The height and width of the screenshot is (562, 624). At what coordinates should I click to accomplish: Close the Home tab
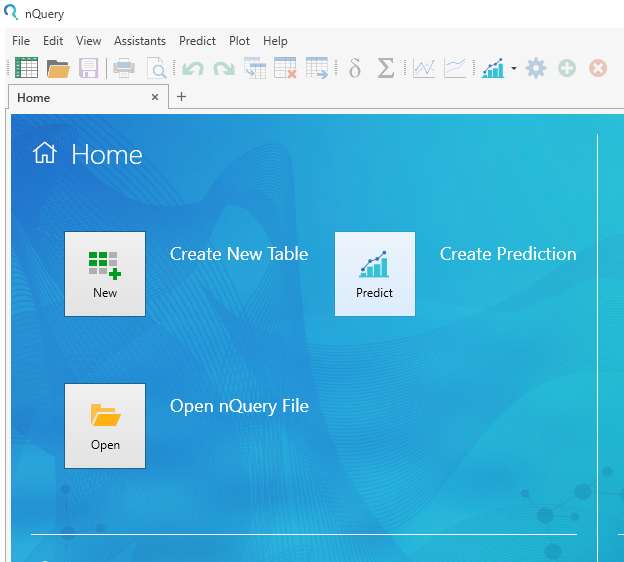click(155, 97)
